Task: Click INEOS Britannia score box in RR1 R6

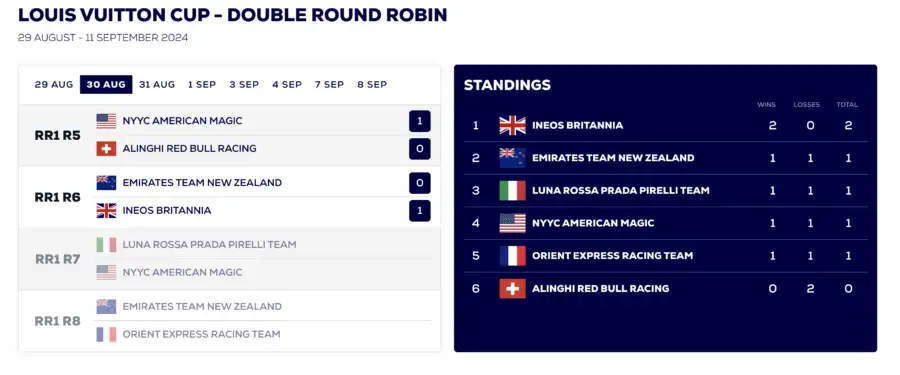Action: coord(420,211)
